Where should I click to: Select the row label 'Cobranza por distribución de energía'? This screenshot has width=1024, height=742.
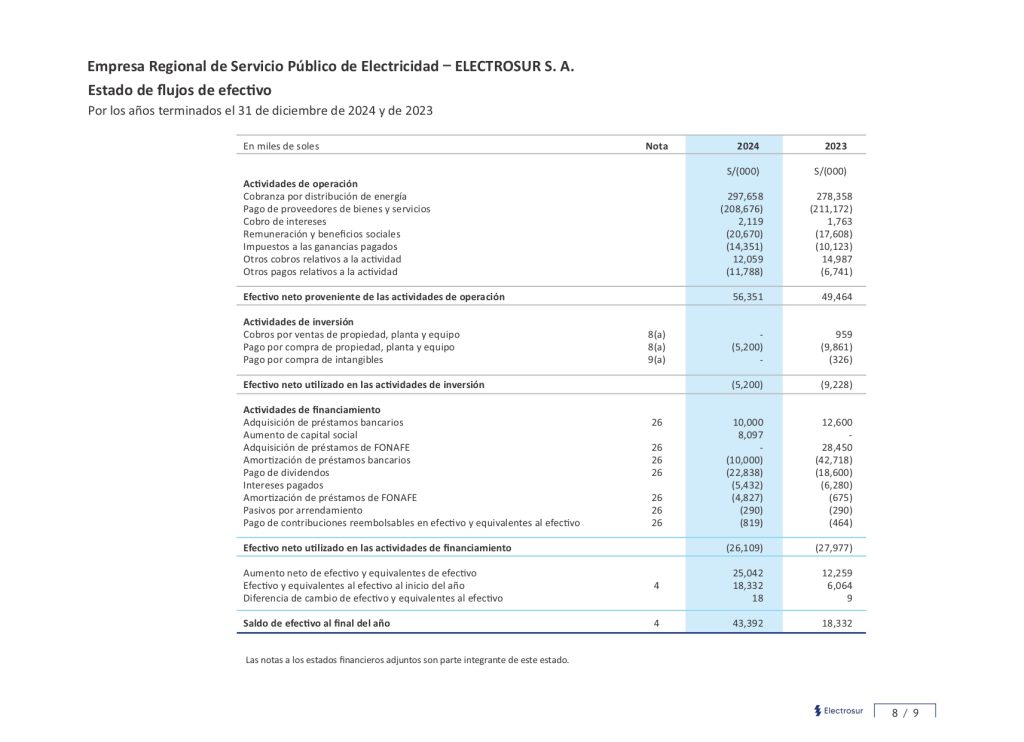pos(325,197)
